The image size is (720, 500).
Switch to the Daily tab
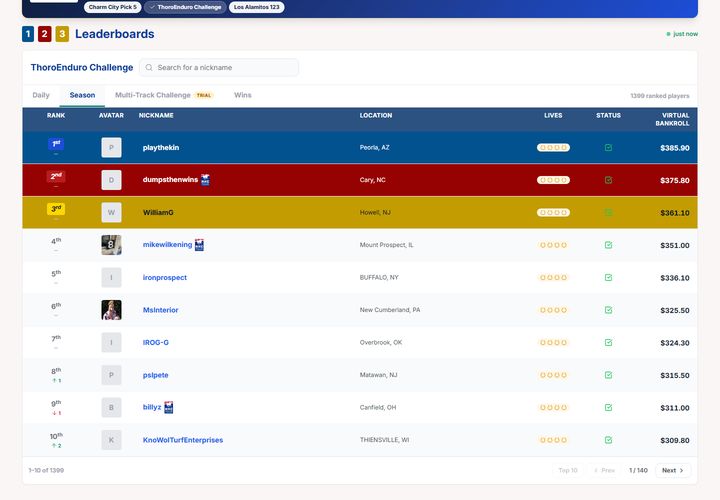pyautogui.click(x=41, y=95)
